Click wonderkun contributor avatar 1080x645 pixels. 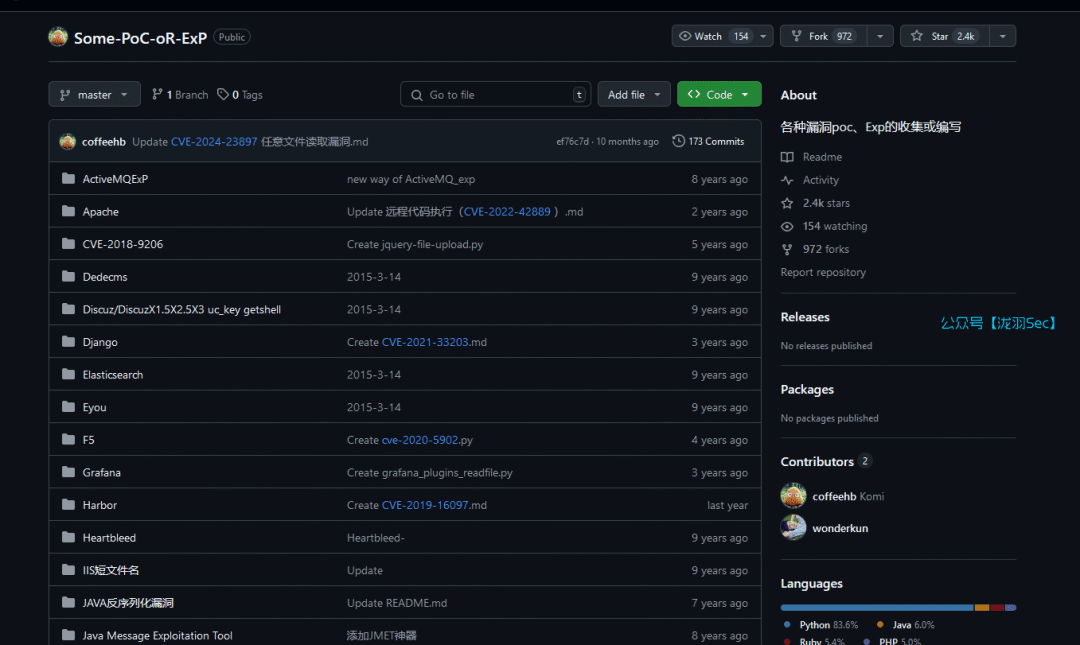tap(793, 527)
